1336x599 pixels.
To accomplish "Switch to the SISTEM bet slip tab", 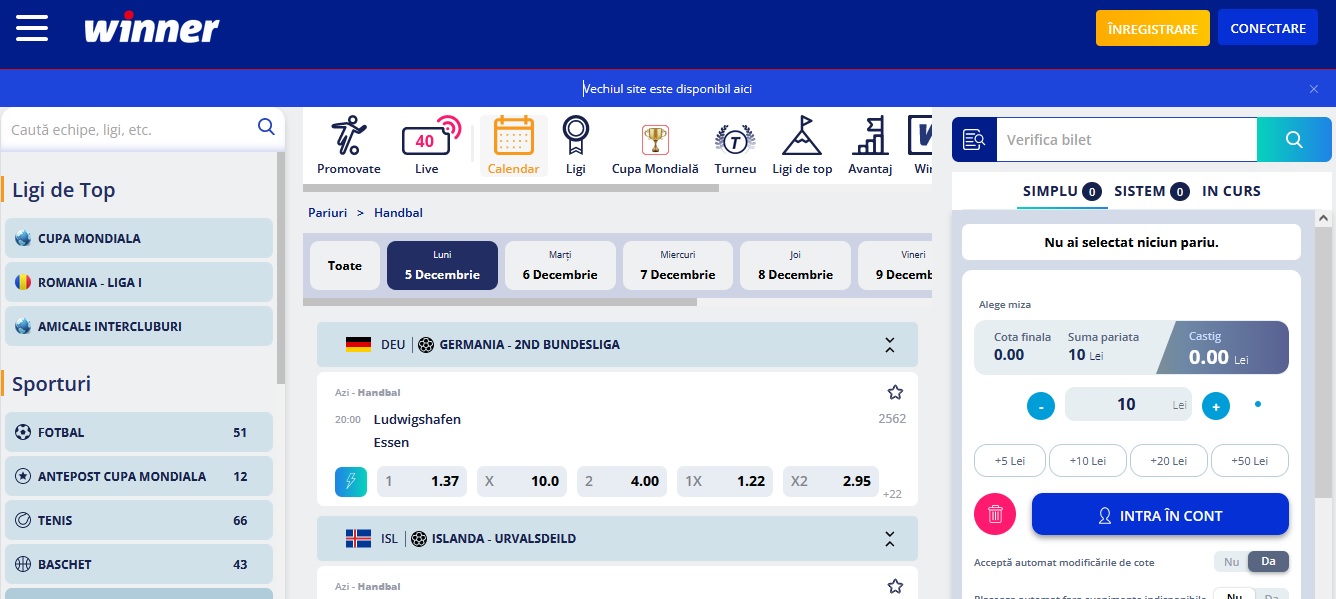I will (x=1151, y=191).
